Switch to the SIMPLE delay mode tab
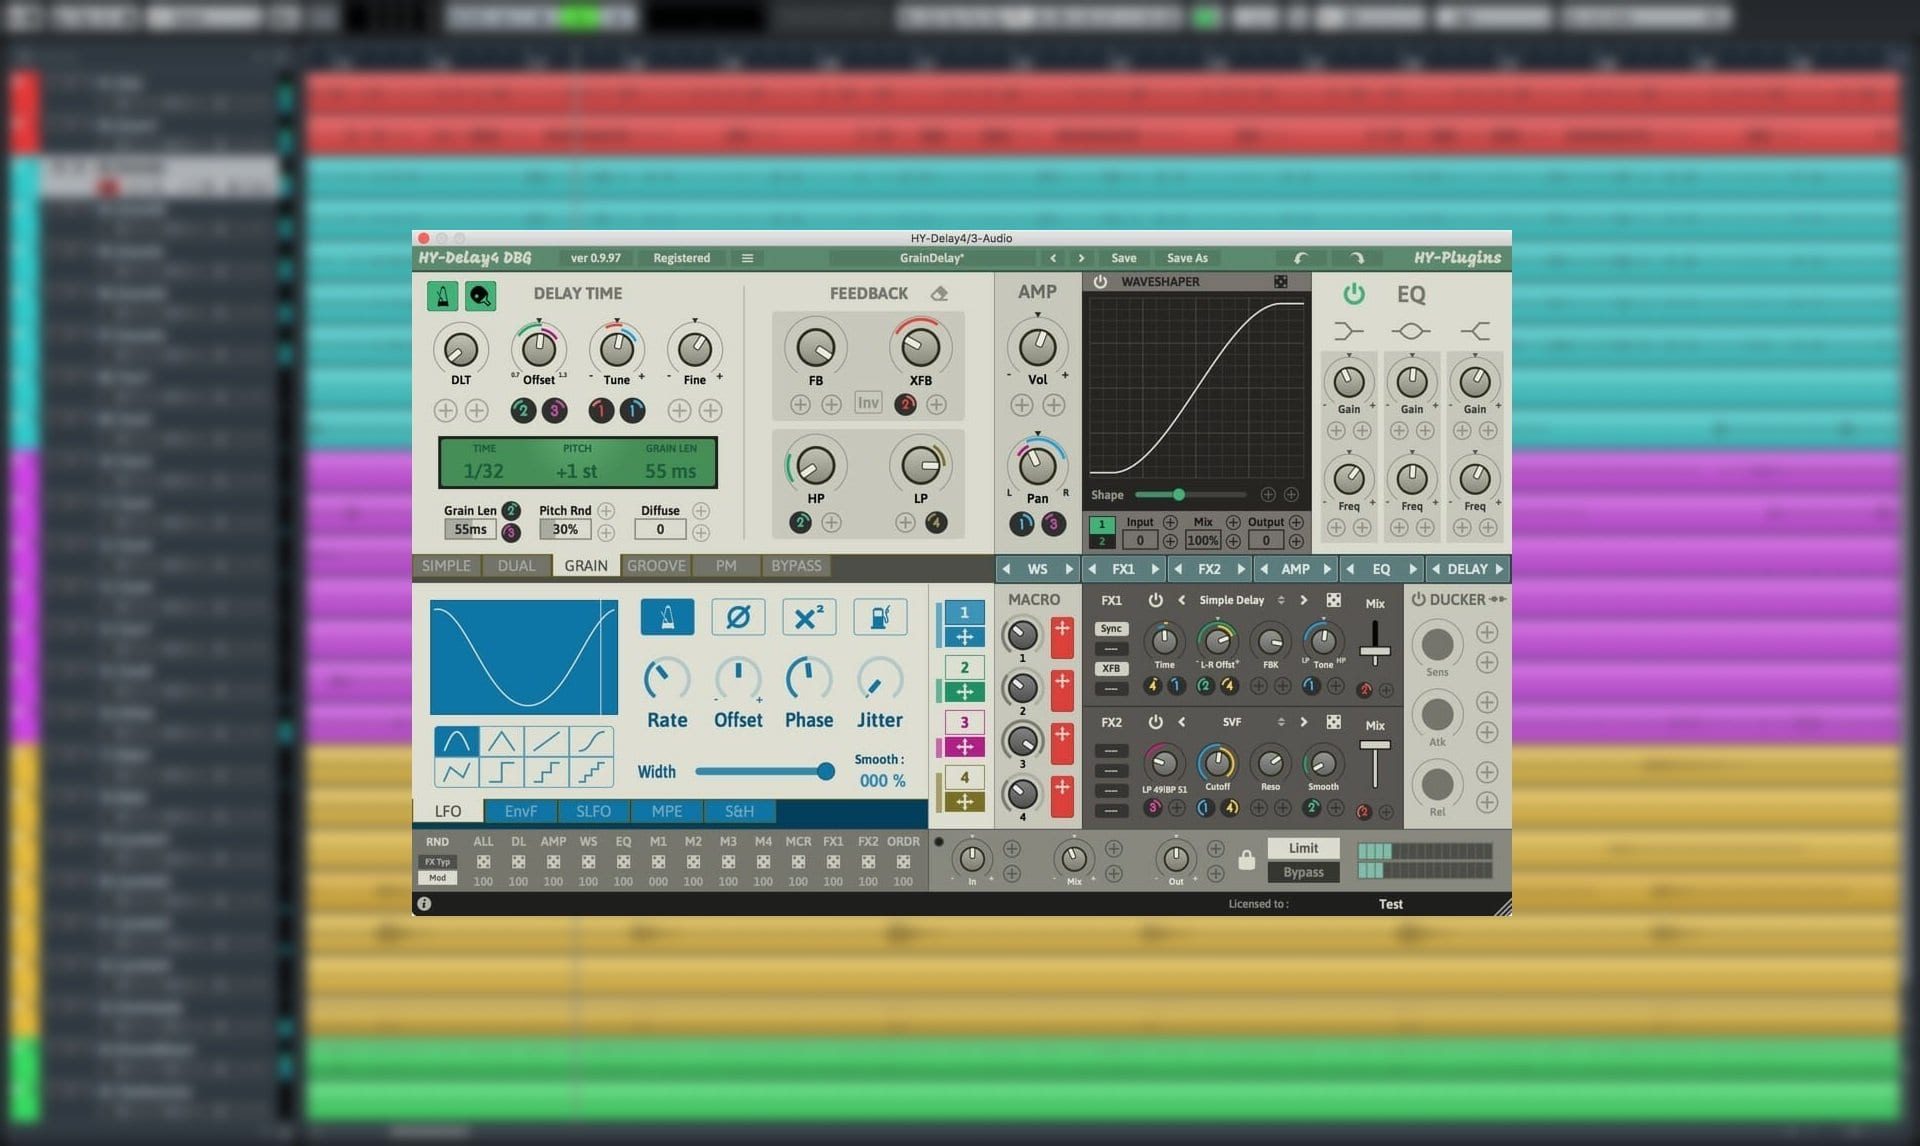This screenshot has height=1146, width=1920. (446, 566)
